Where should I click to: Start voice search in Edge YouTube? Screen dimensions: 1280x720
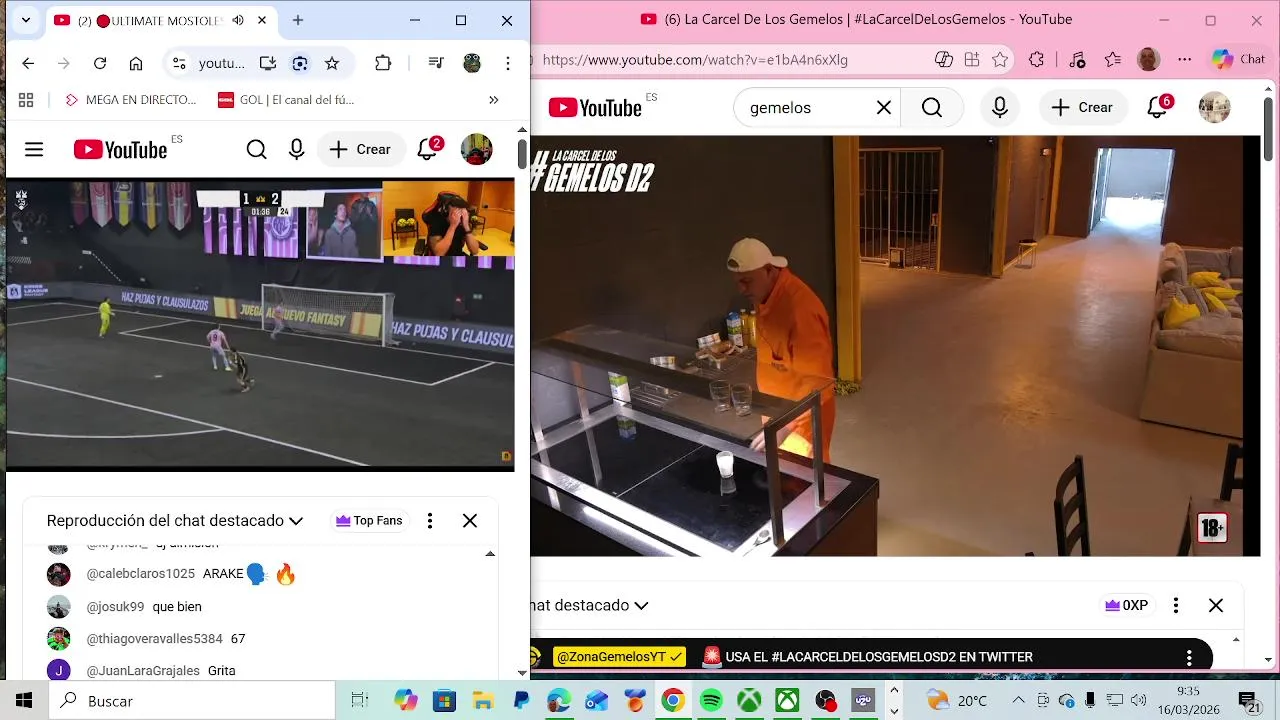[1000, 108]
